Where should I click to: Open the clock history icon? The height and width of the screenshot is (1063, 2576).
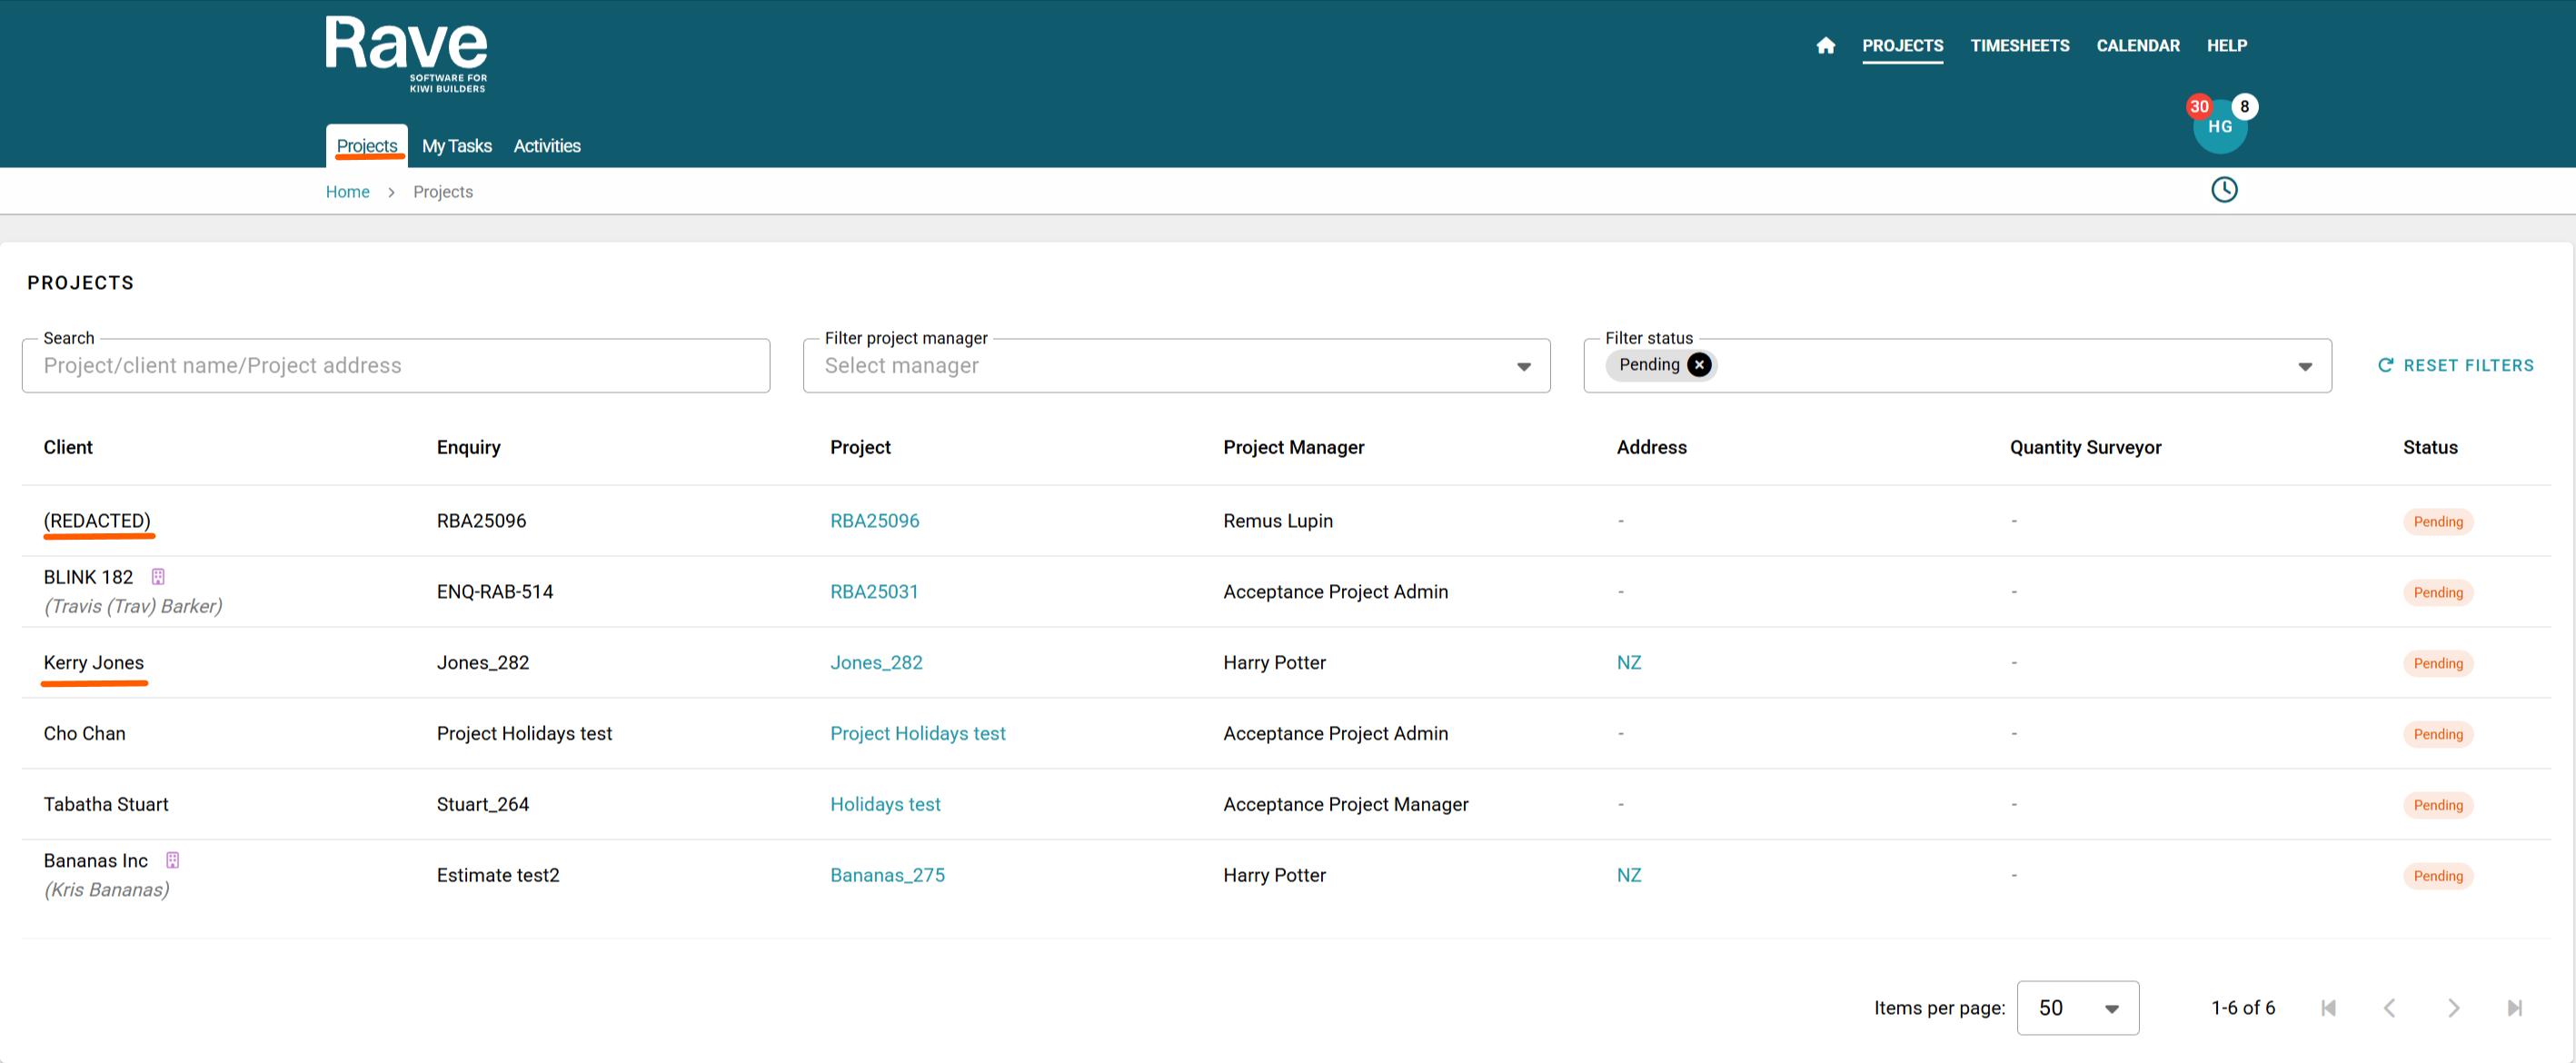(2223, 190)
